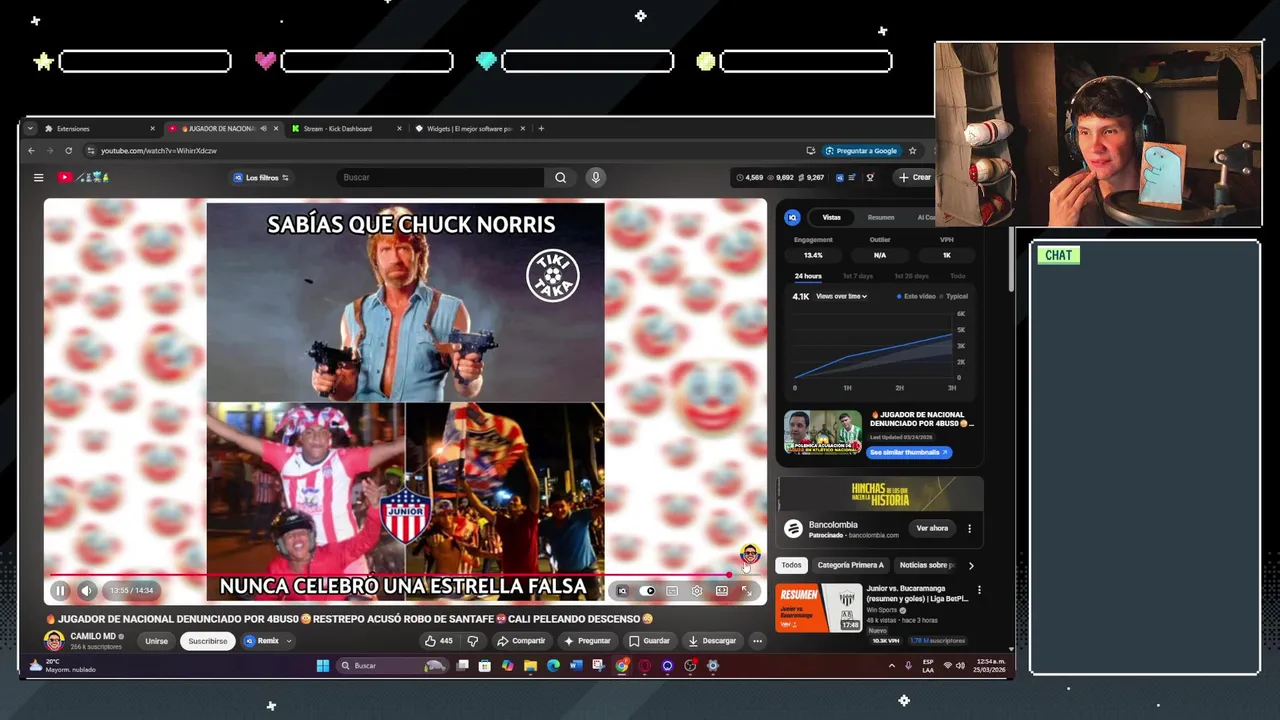Click the YouTube search input field
1280x720 pixels.
pyautogui.click(x=441, y=177)
